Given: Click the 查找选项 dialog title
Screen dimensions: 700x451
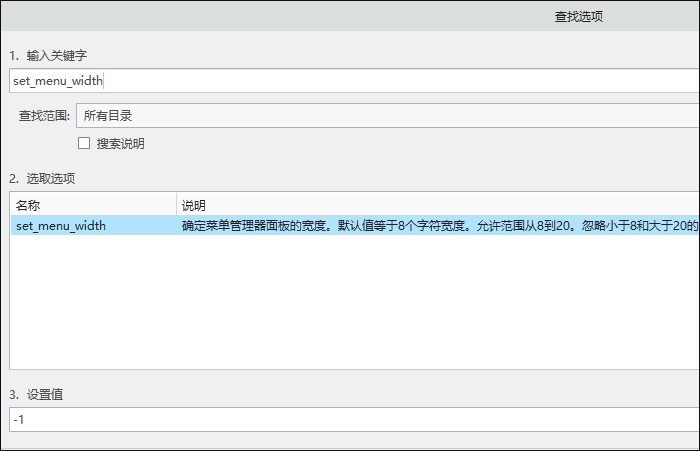Looking at the screenshot, I should [x=579, y=17].
